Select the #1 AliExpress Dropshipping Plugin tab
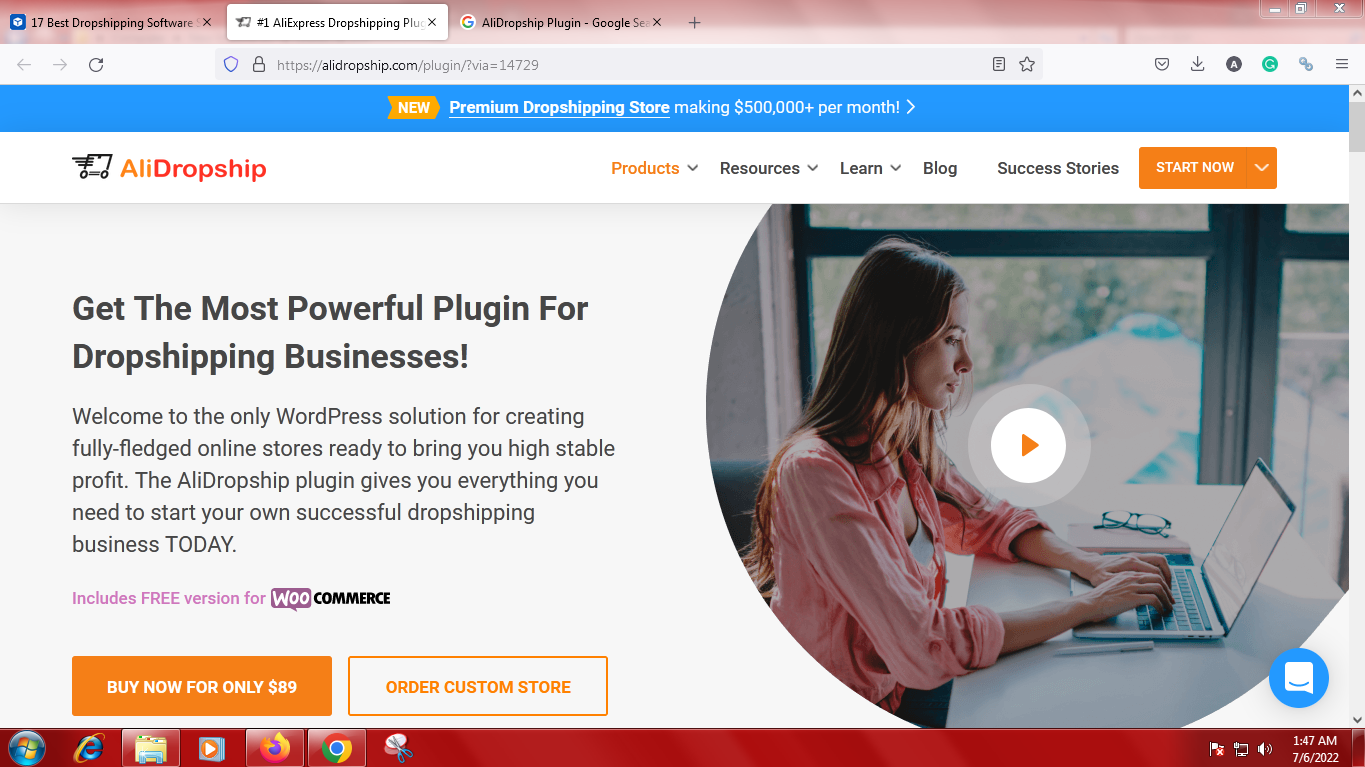 click(336, 22)
